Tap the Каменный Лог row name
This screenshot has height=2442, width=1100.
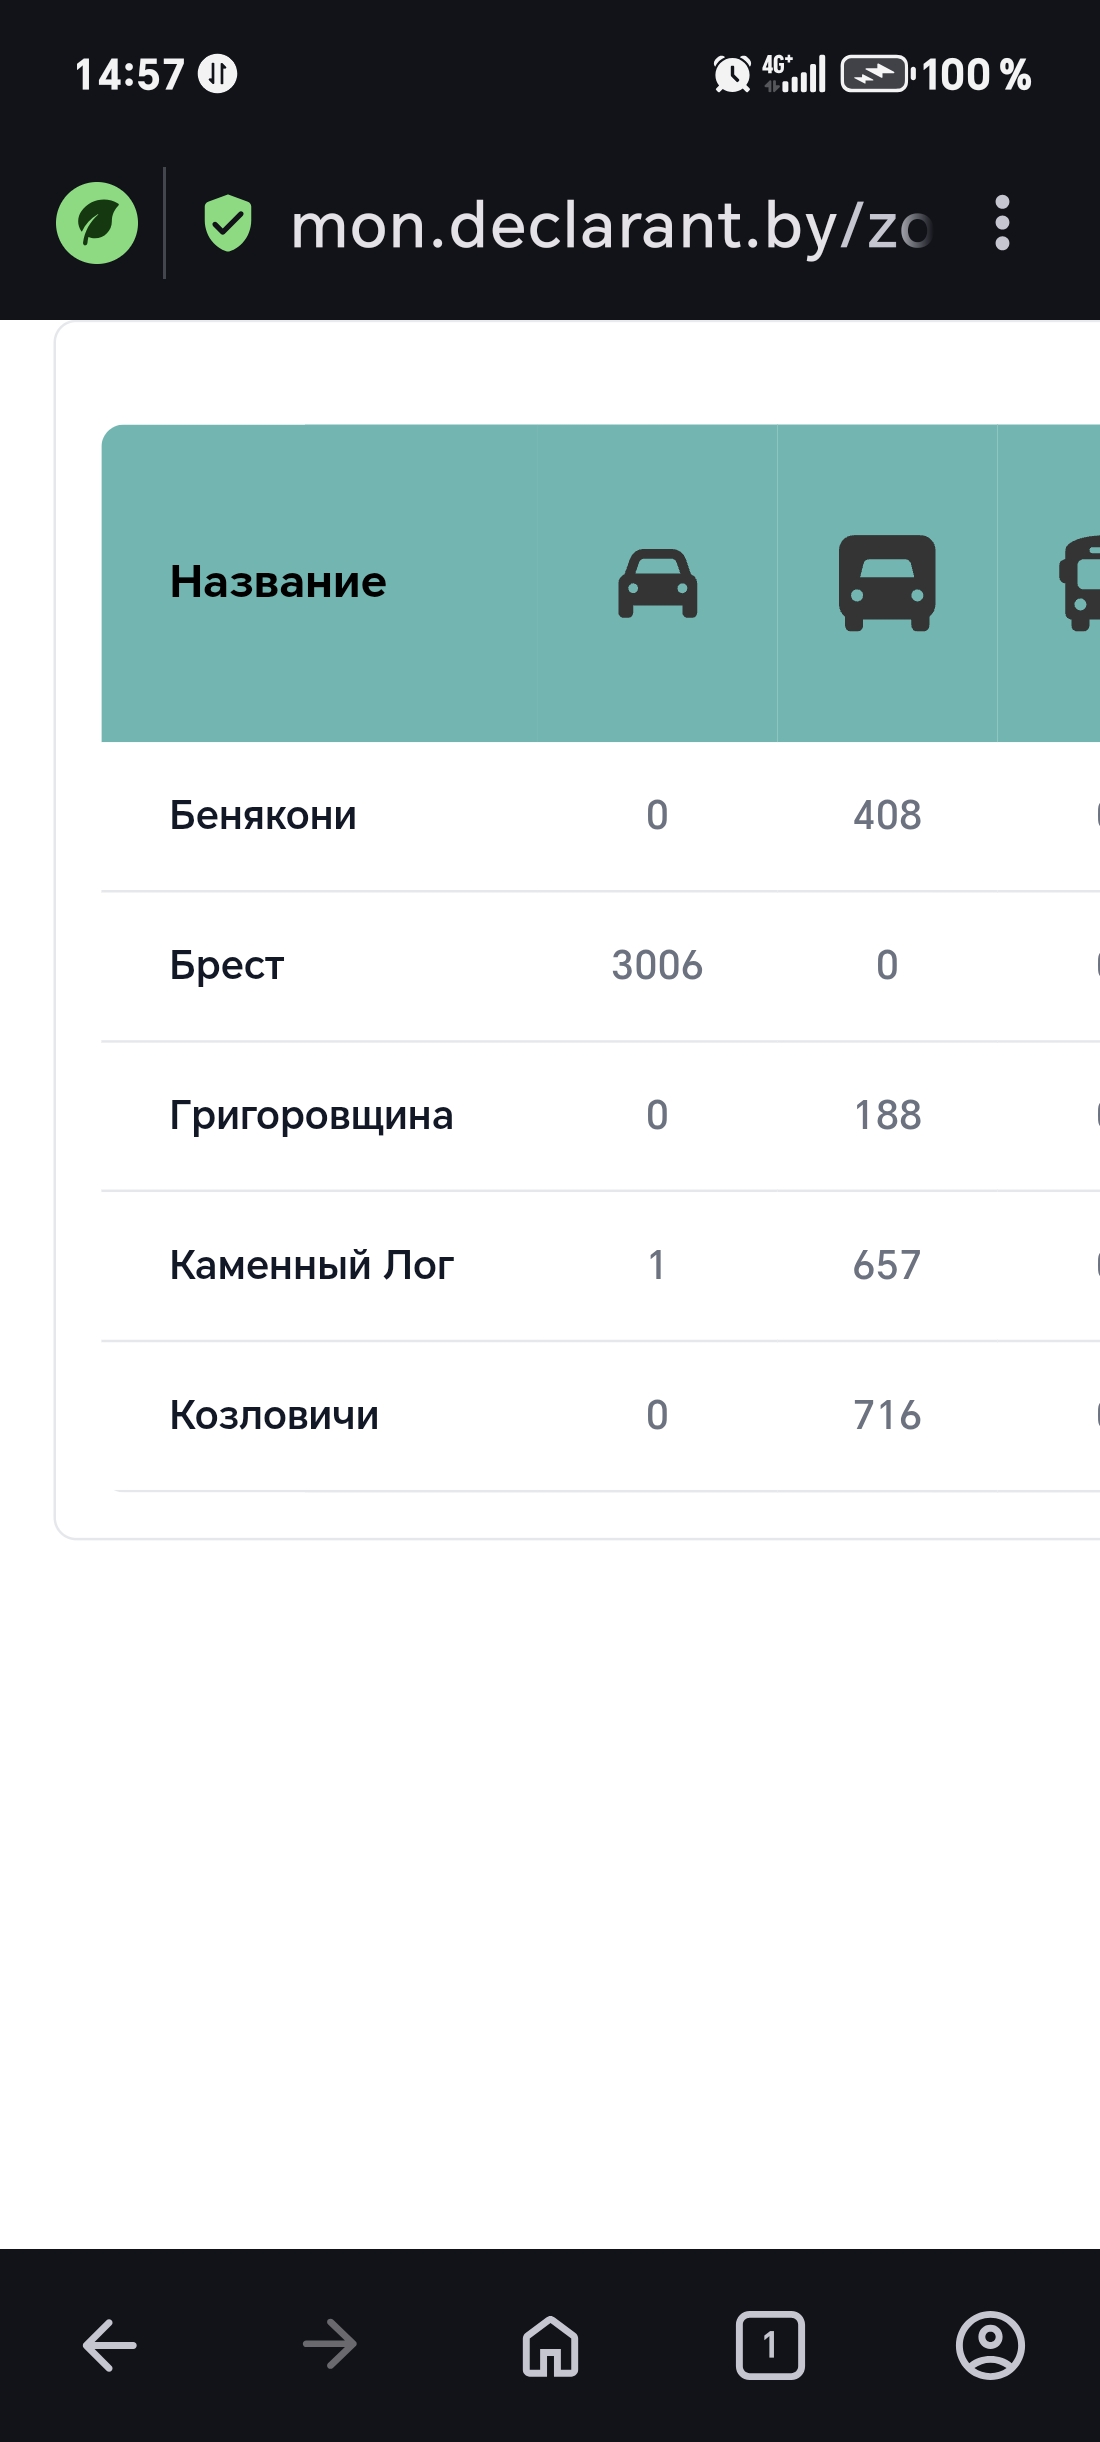311,1266
